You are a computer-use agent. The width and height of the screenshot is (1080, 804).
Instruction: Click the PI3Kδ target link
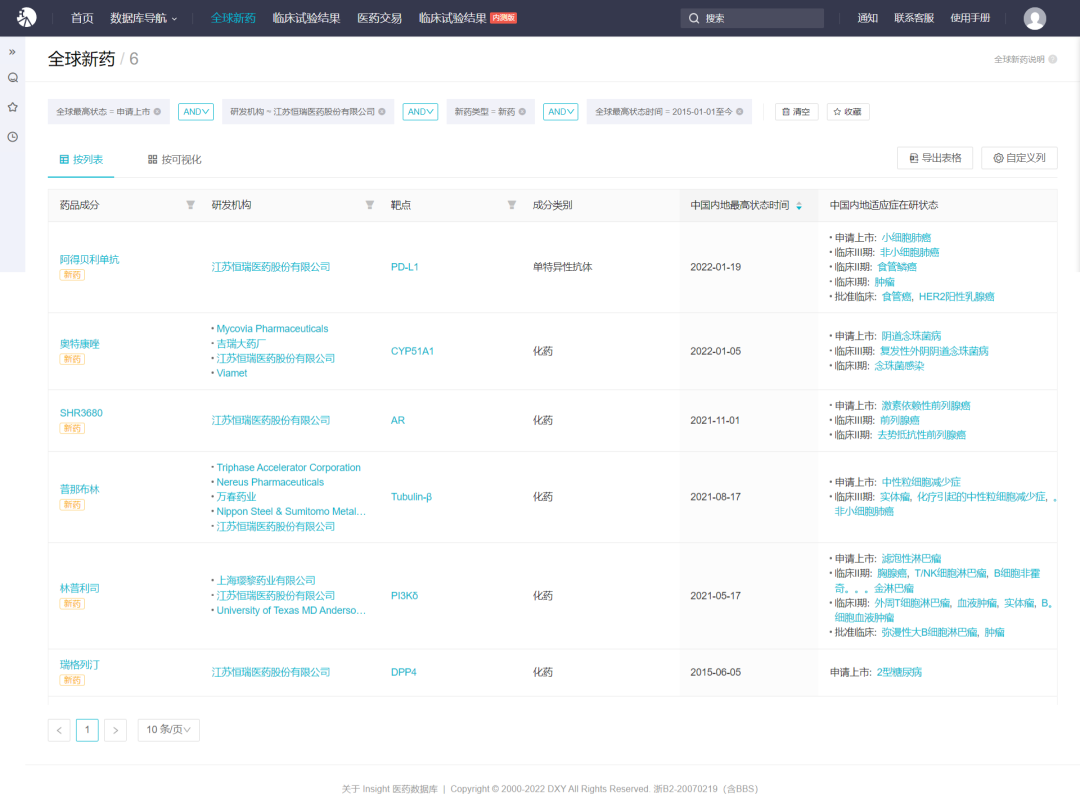coord(404,595)
